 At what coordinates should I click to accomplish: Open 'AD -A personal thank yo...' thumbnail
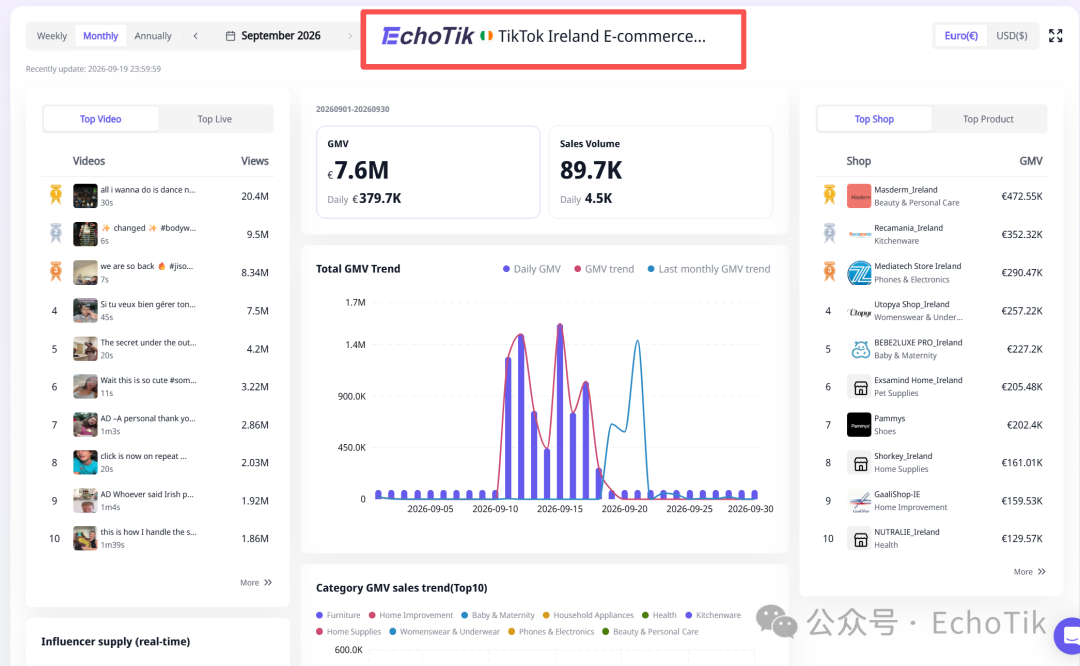(x=85, y=424)
